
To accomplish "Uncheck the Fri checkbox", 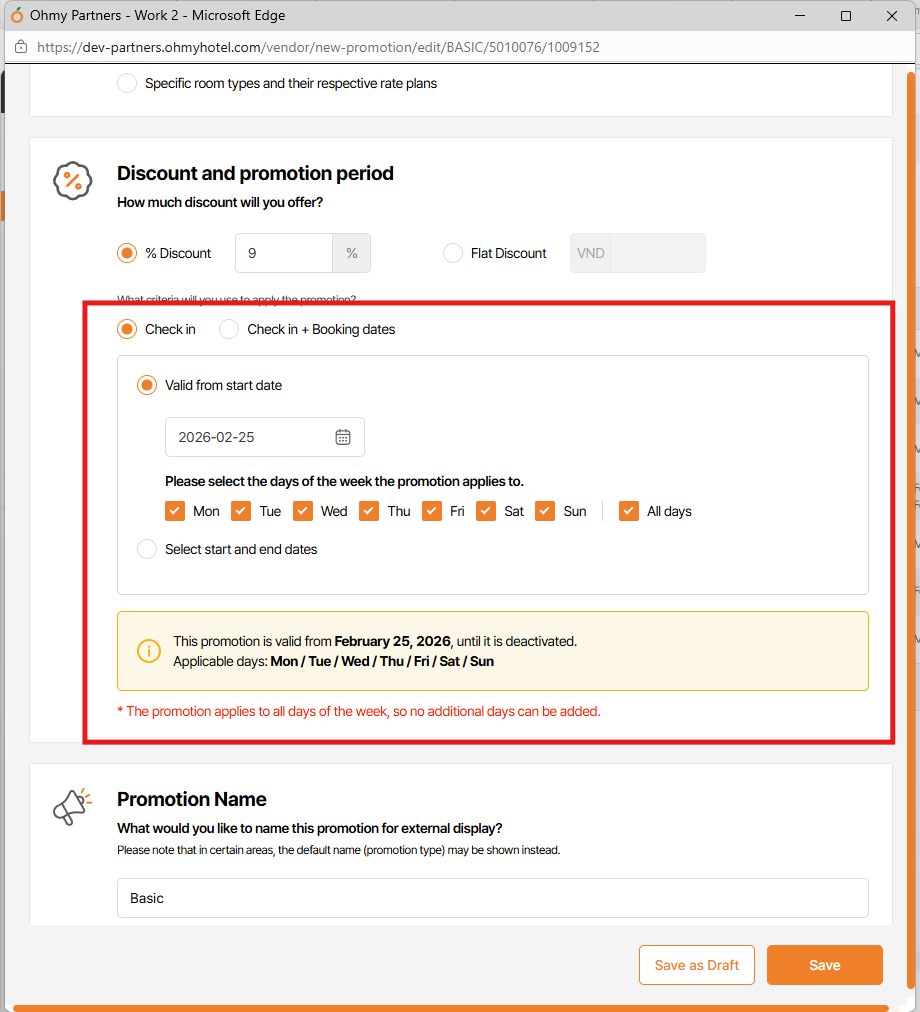I will tap(432, 511).
